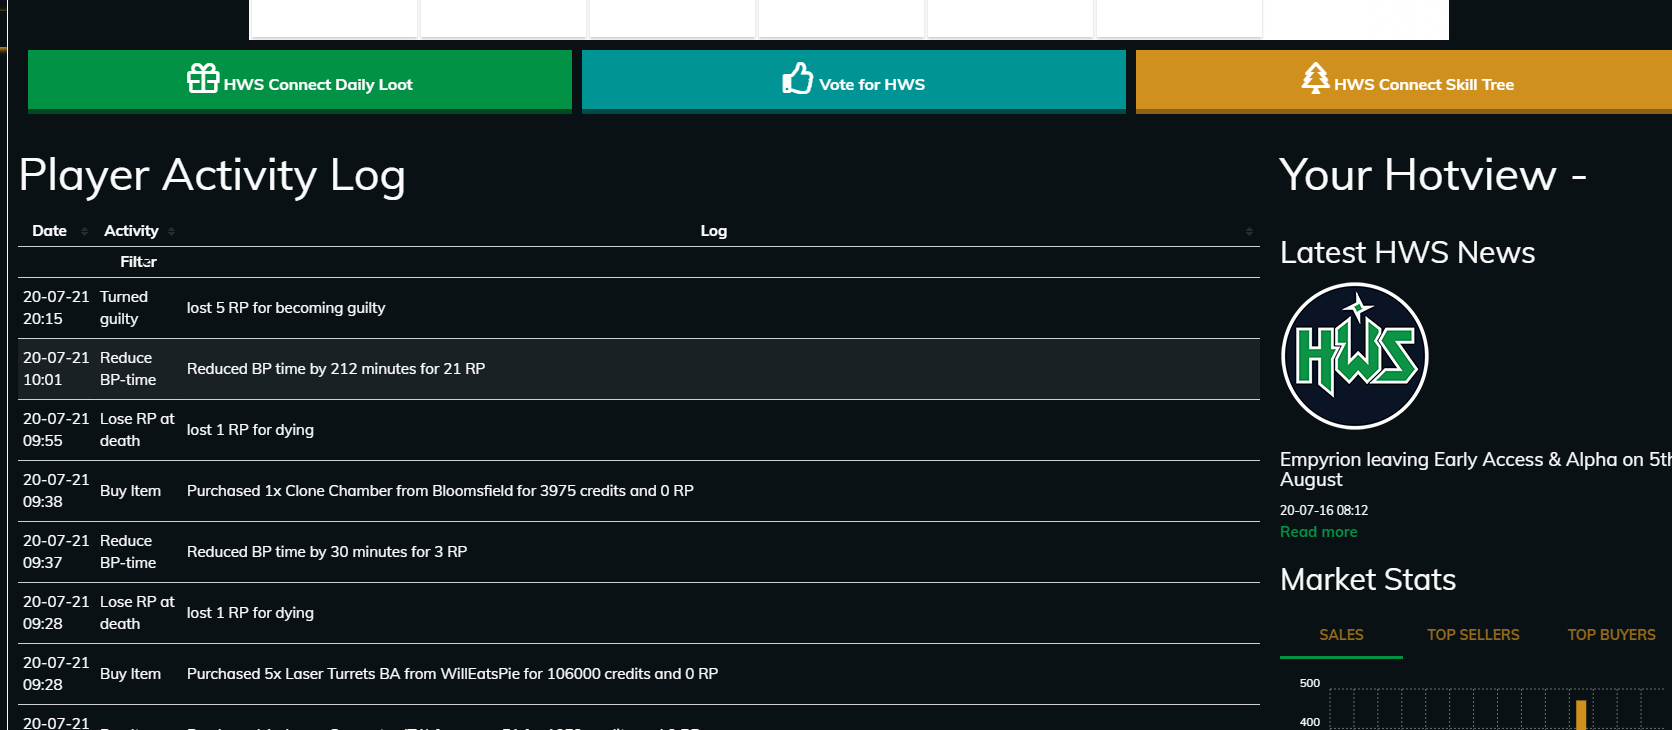Click the Activity Filter input field
The height and width of the screenshot is (730, 1672).
(x=138, y=262)
